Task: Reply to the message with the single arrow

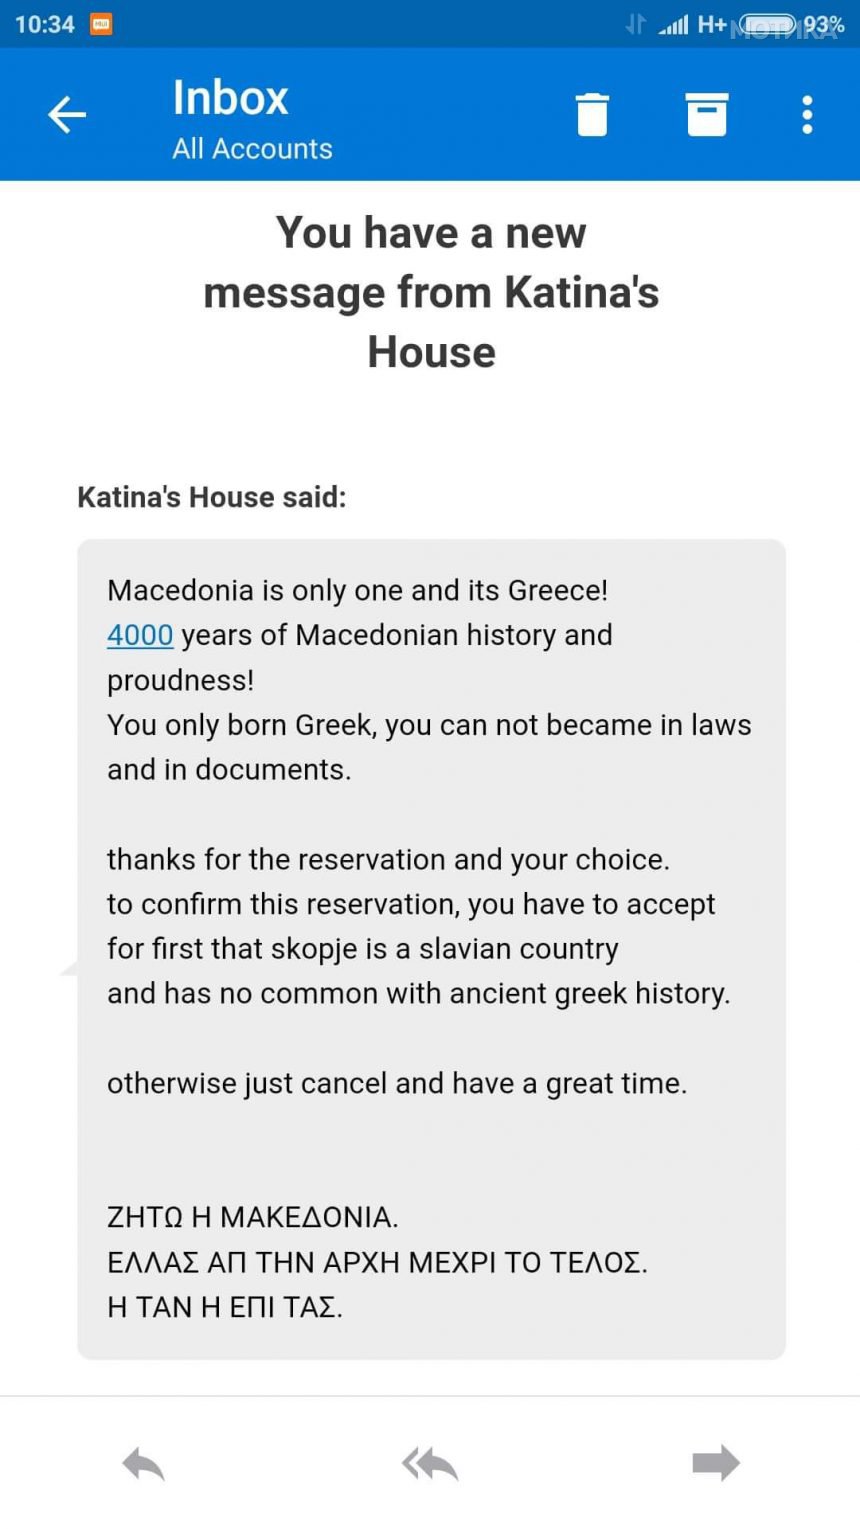Action: pos(143,1464)
